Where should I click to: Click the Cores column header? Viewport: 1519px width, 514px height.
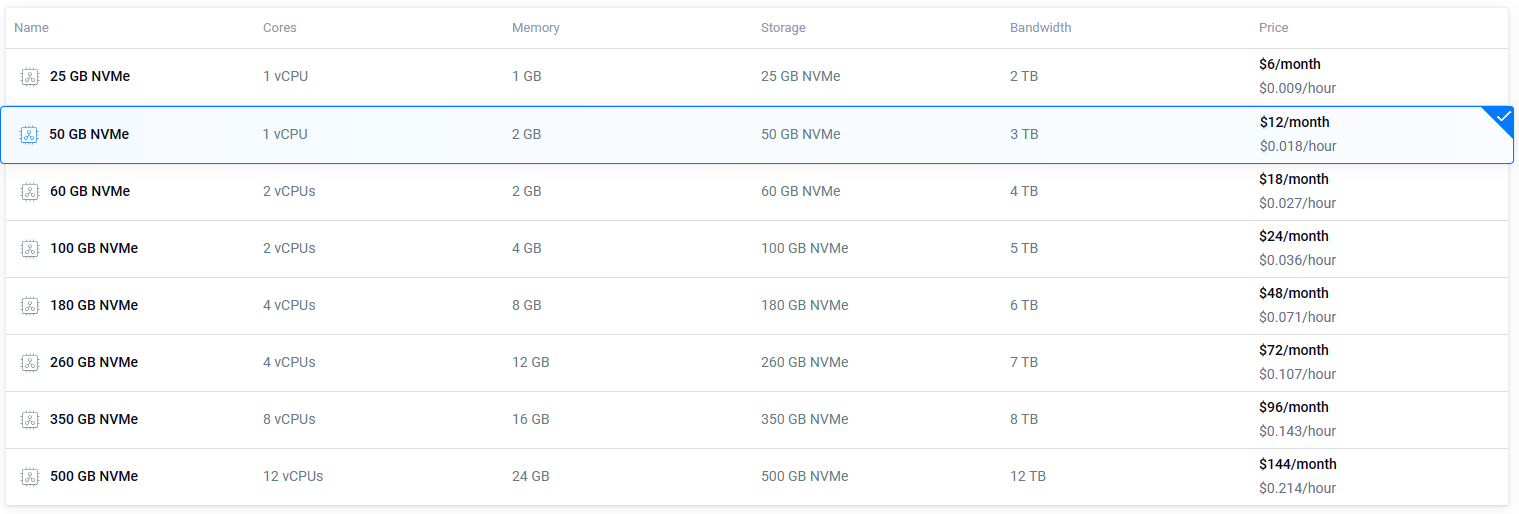pyautogui.click(x=280, y=28)
